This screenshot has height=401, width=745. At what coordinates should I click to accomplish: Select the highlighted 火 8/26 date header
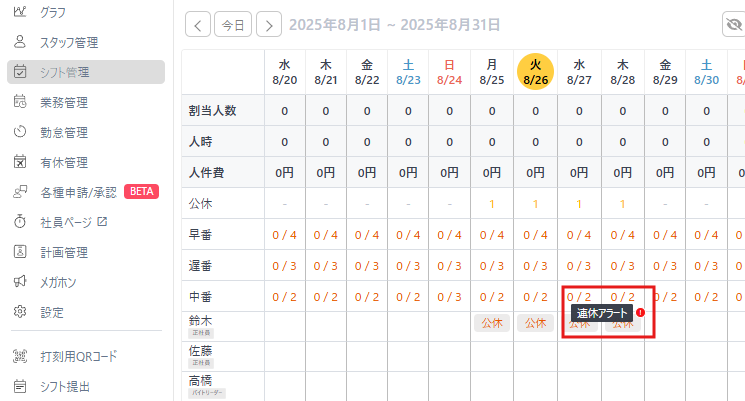[535, 71]
